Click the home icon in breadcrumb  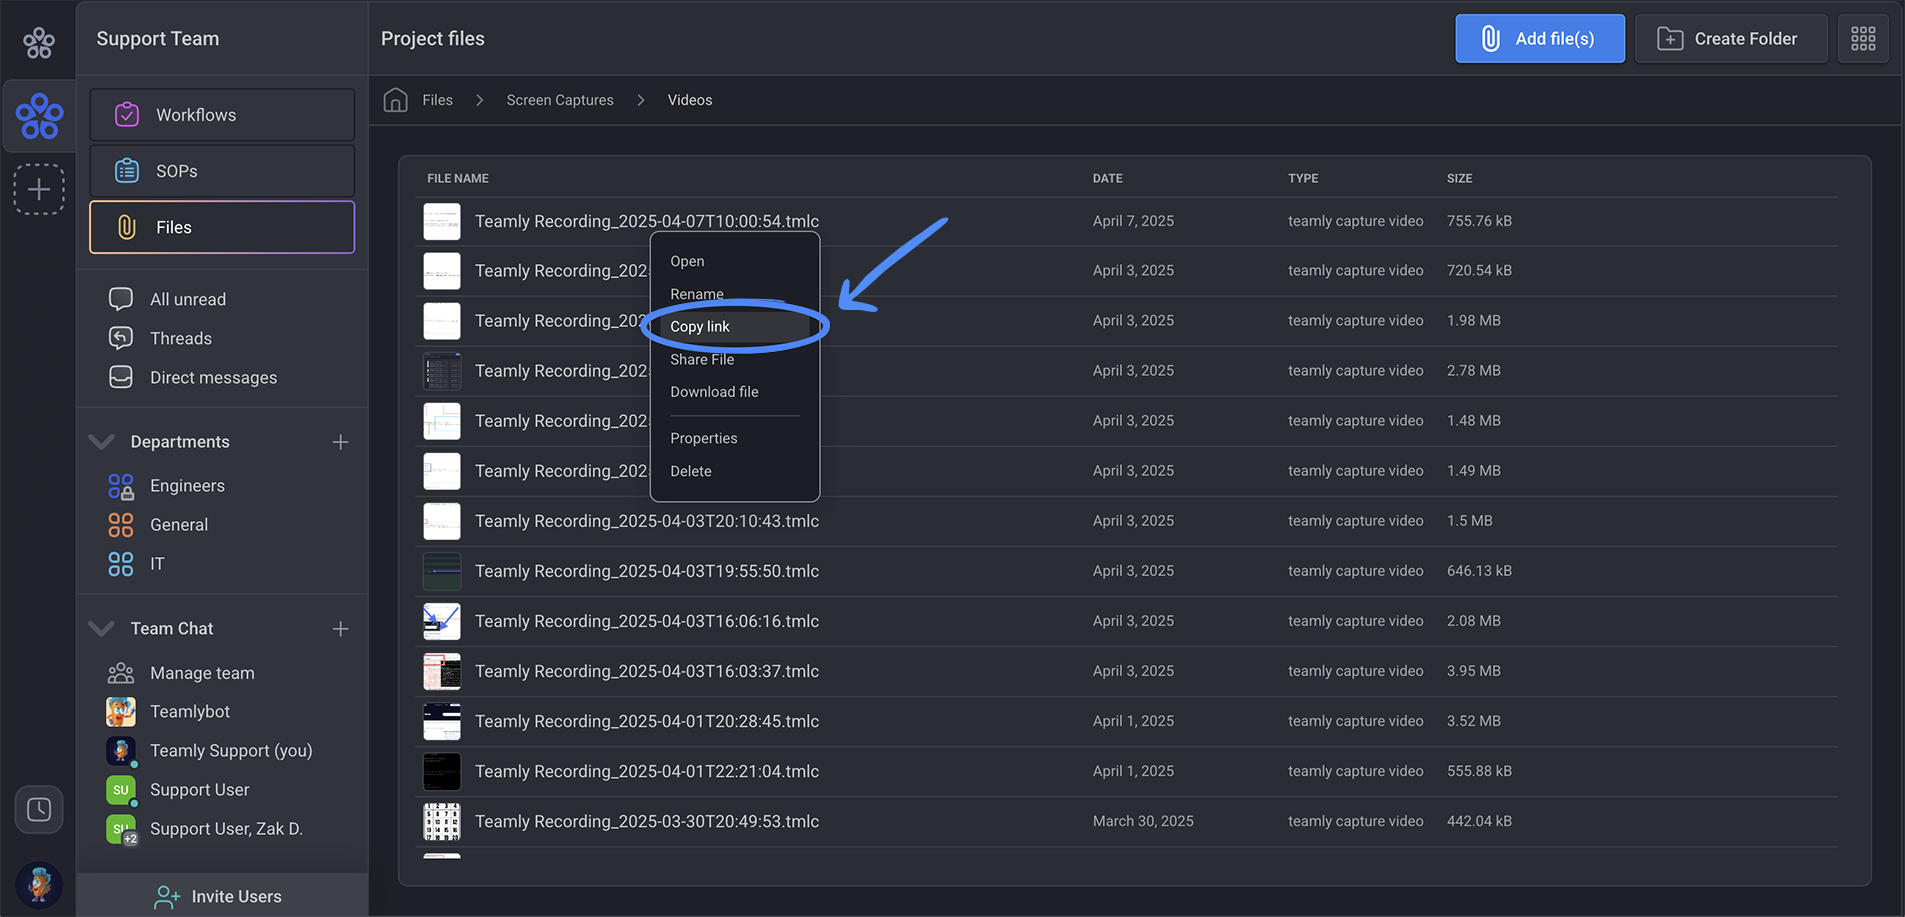[x=396, y=100]
